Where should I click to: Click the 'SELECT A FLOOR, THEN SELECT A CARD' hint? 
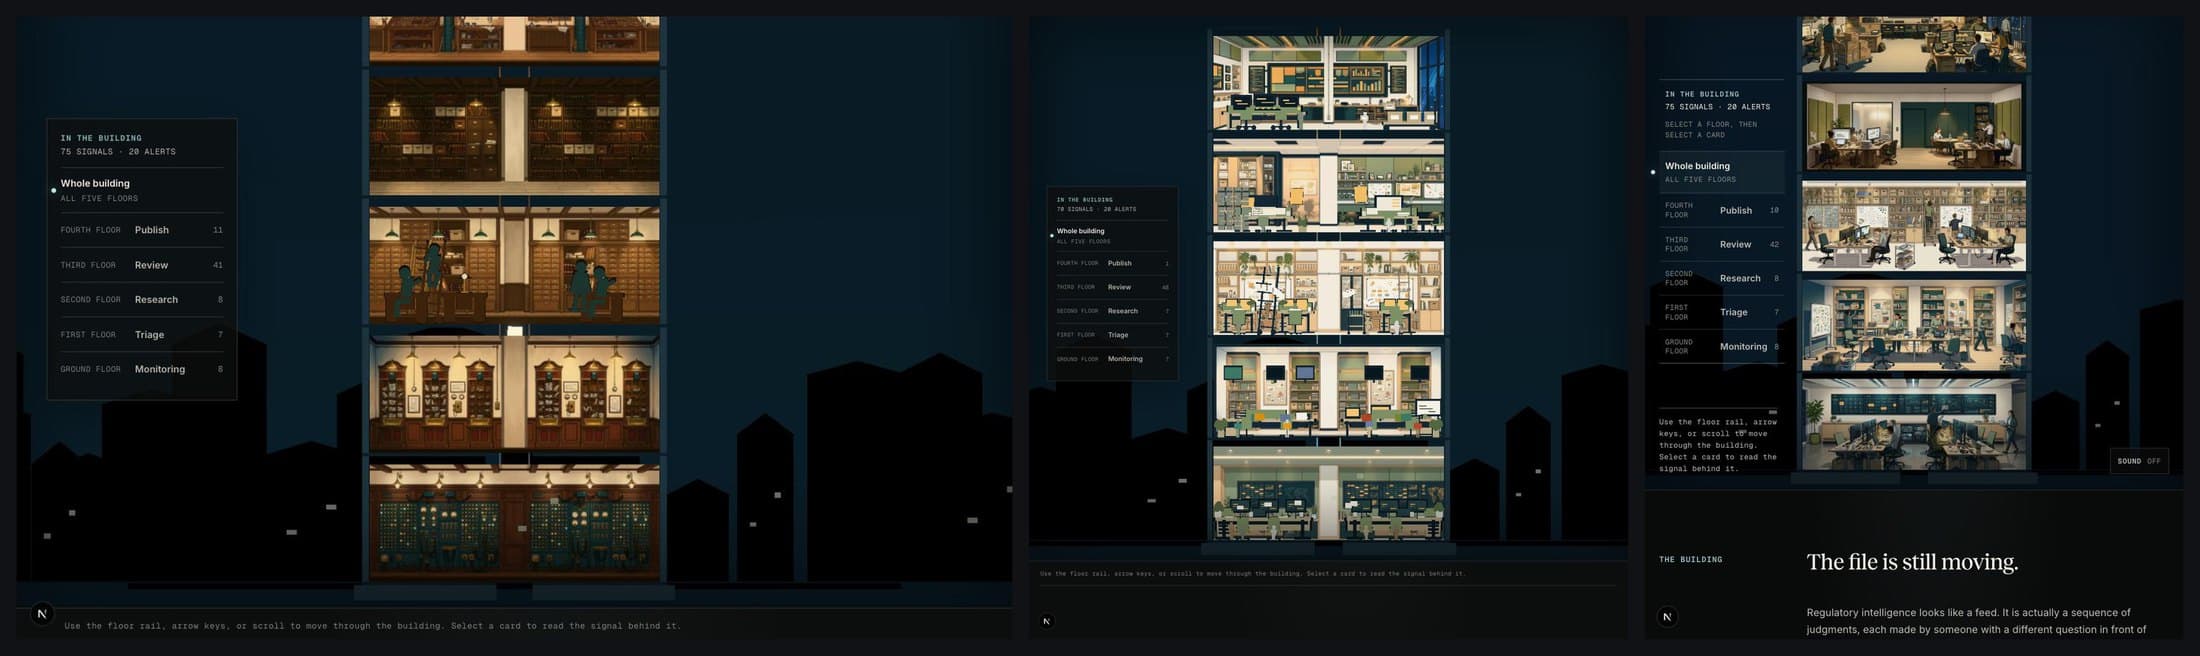click(x=1710, y=130)
